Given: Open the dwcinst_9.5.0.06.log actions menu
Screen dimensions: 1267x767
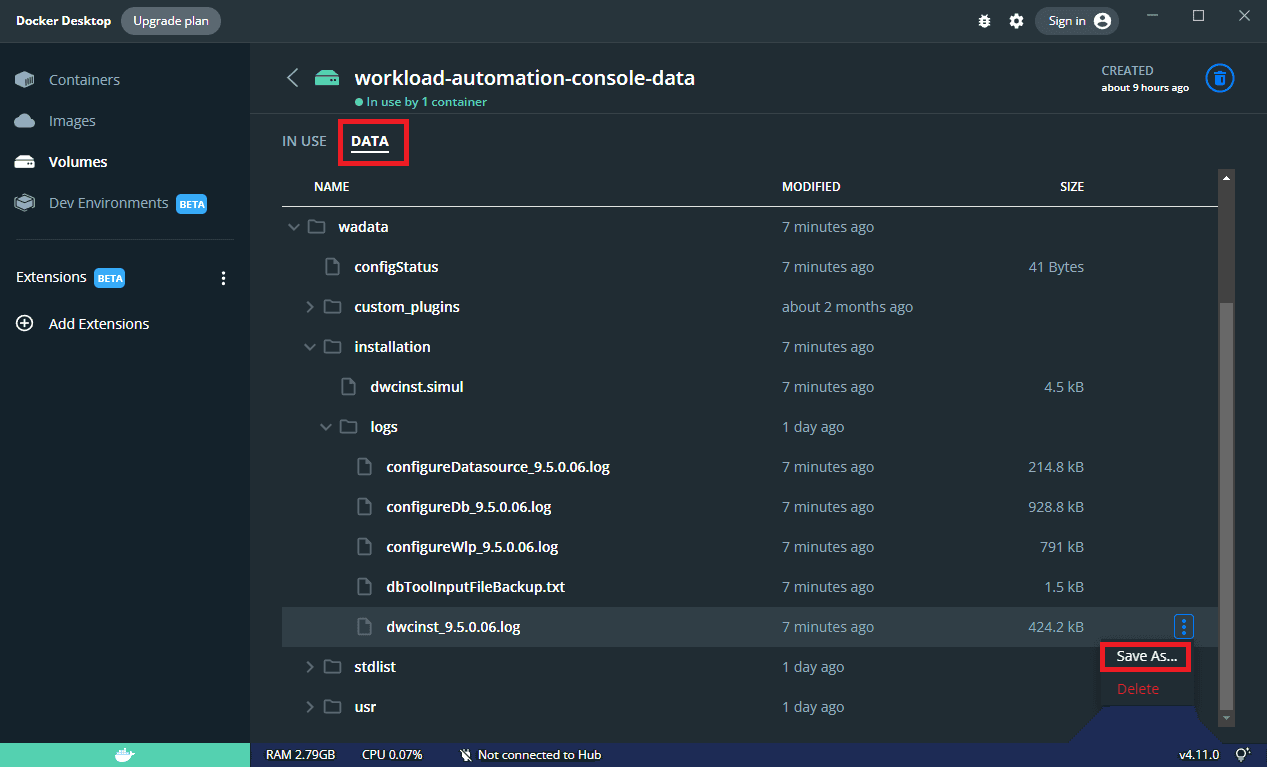Looking at the screenshot, I should 1183,627.
